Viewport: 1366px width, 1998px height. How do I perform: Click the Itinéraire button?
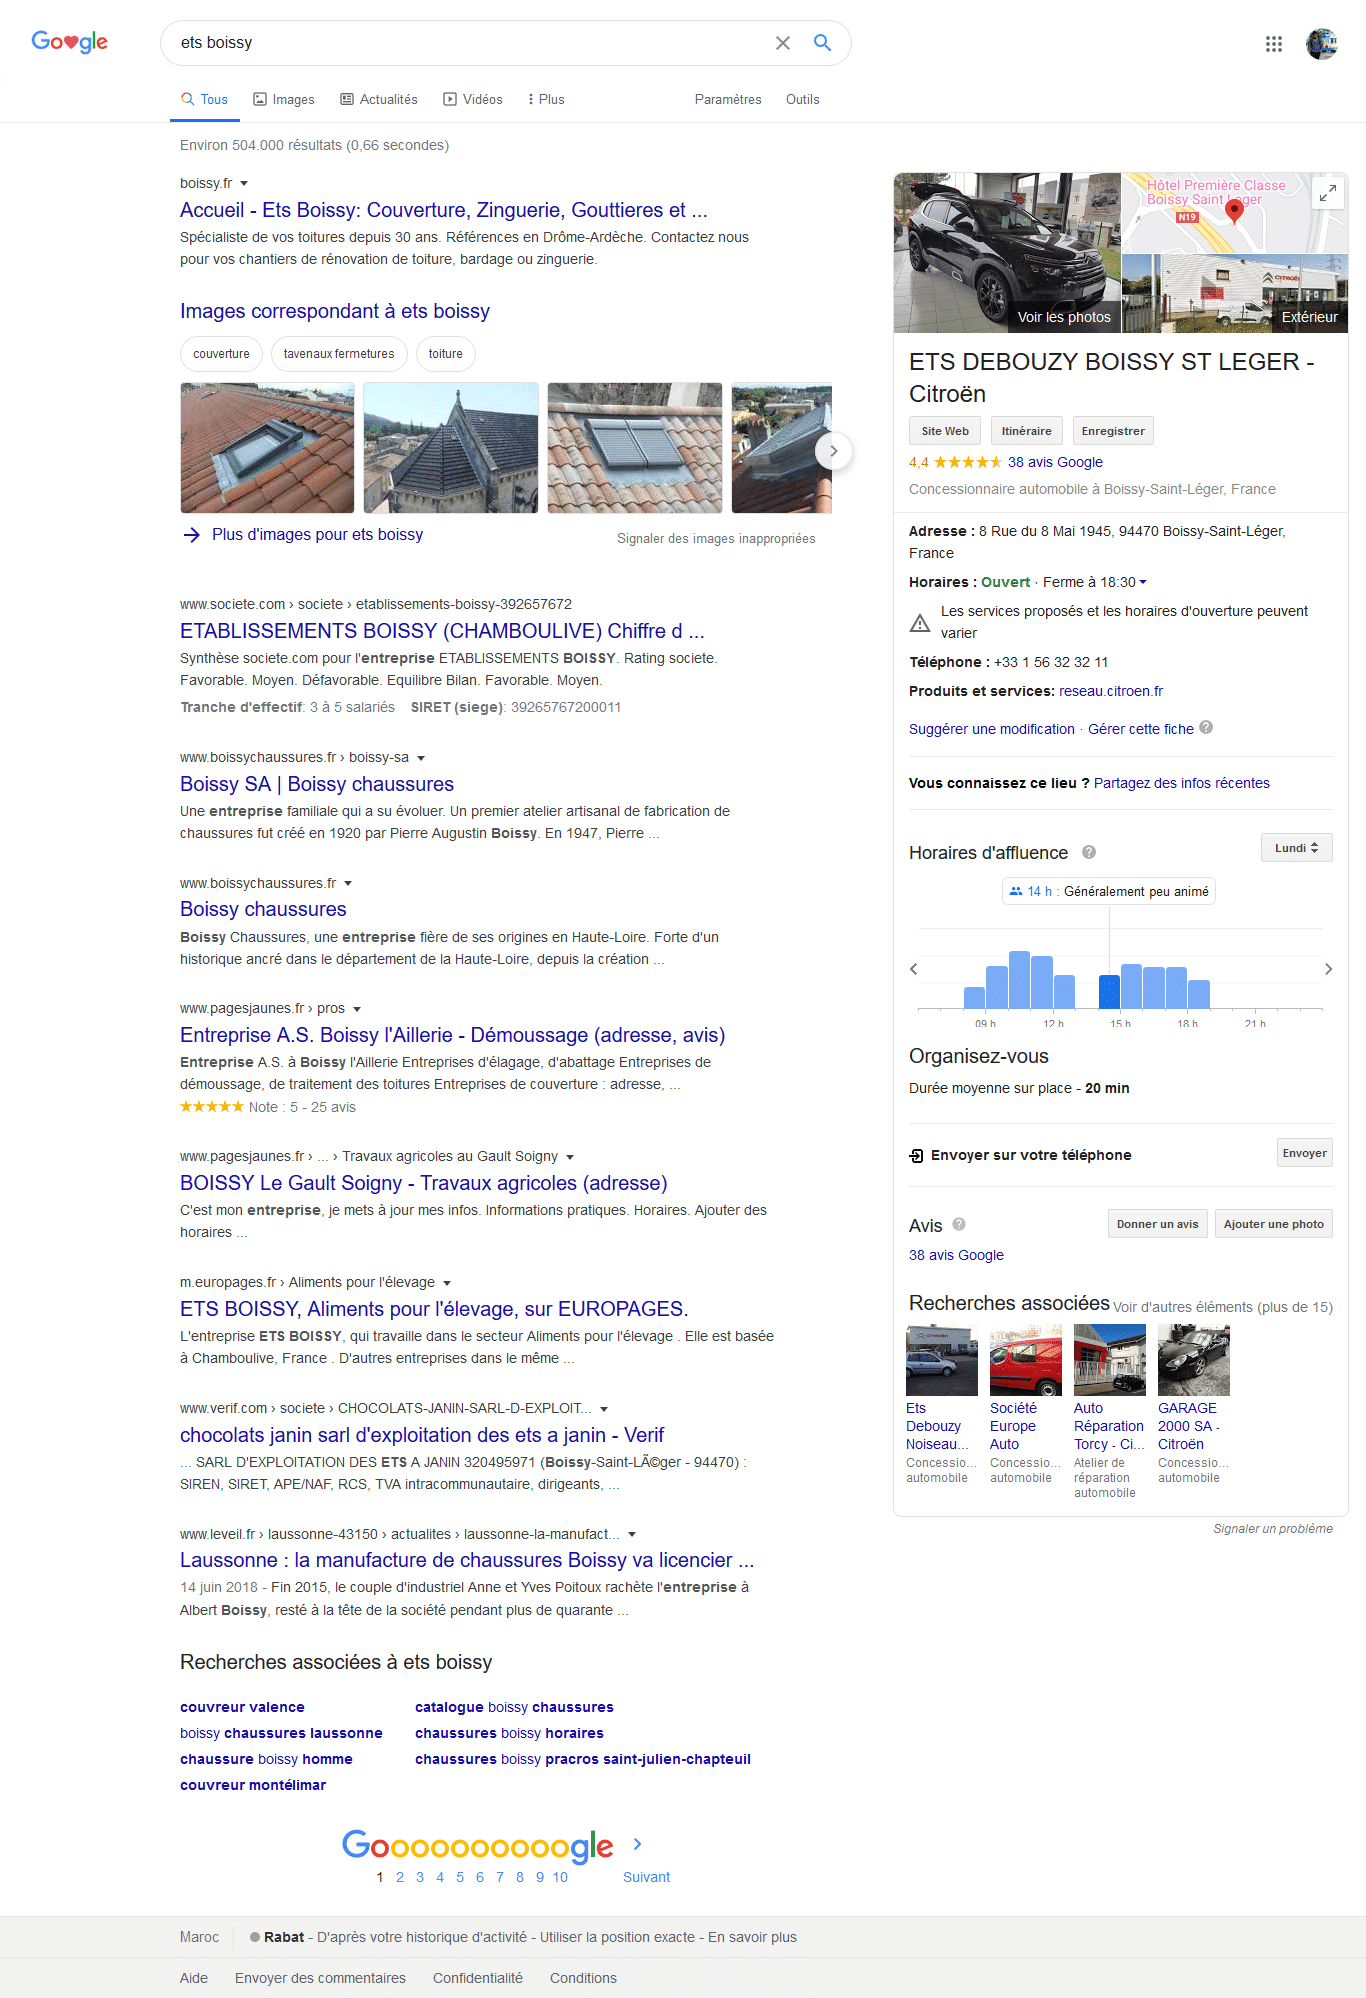click(x=1027, y=431)
